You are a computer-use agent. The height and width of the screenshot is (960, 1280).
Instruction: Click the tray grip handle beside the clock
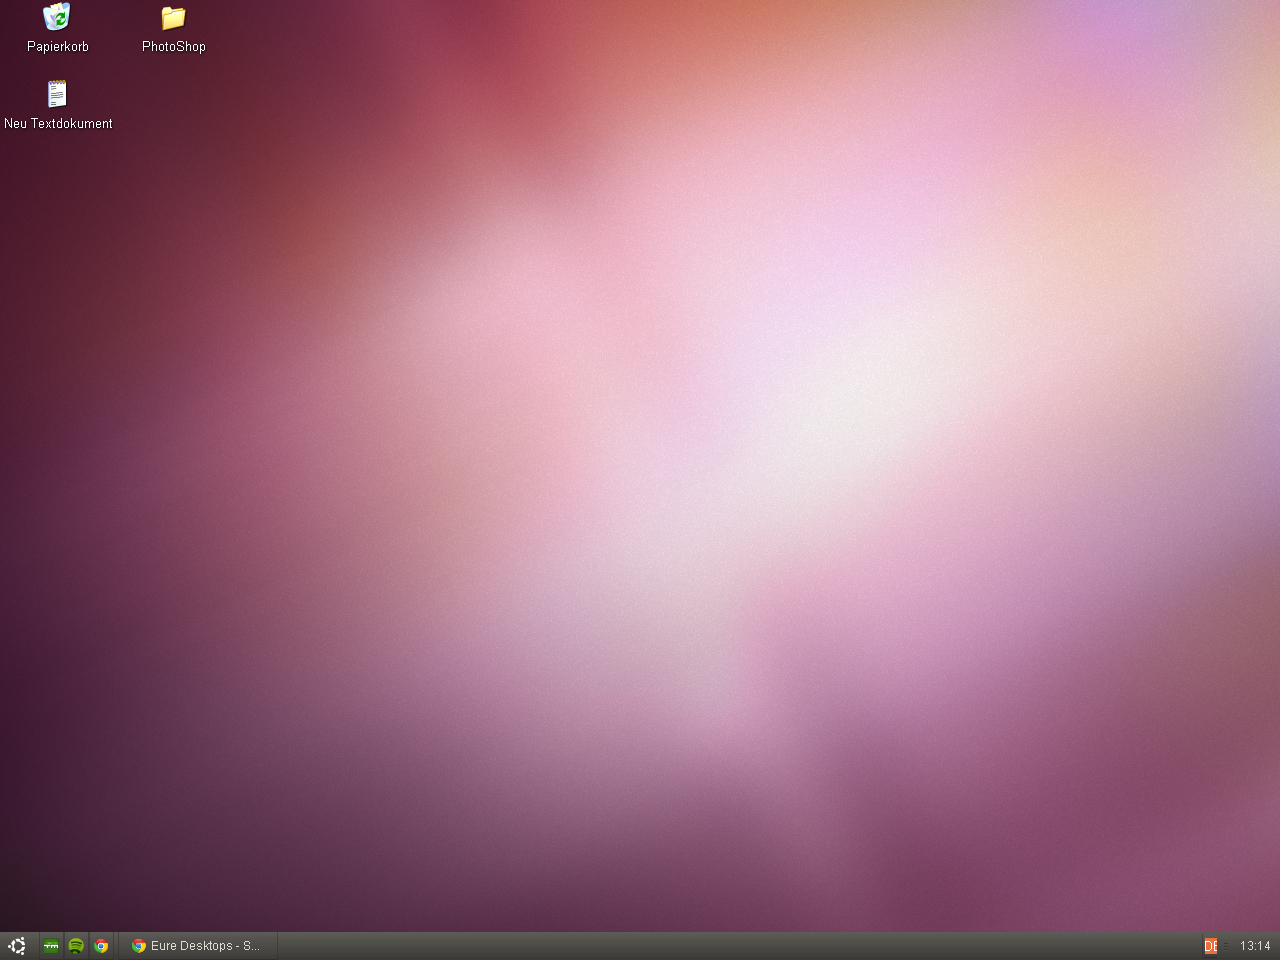[1226, 945]
